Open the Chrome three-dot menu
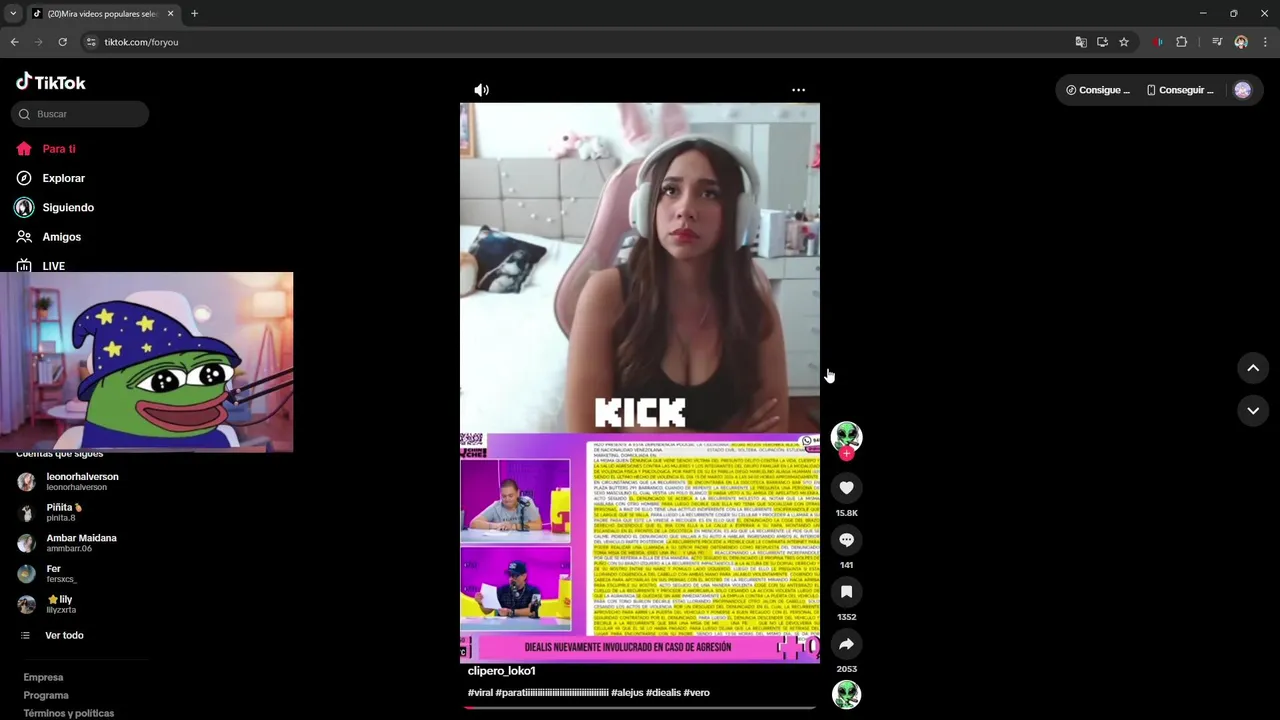Viewport: 1280px width, 720px height. [x=1265, y=42]
